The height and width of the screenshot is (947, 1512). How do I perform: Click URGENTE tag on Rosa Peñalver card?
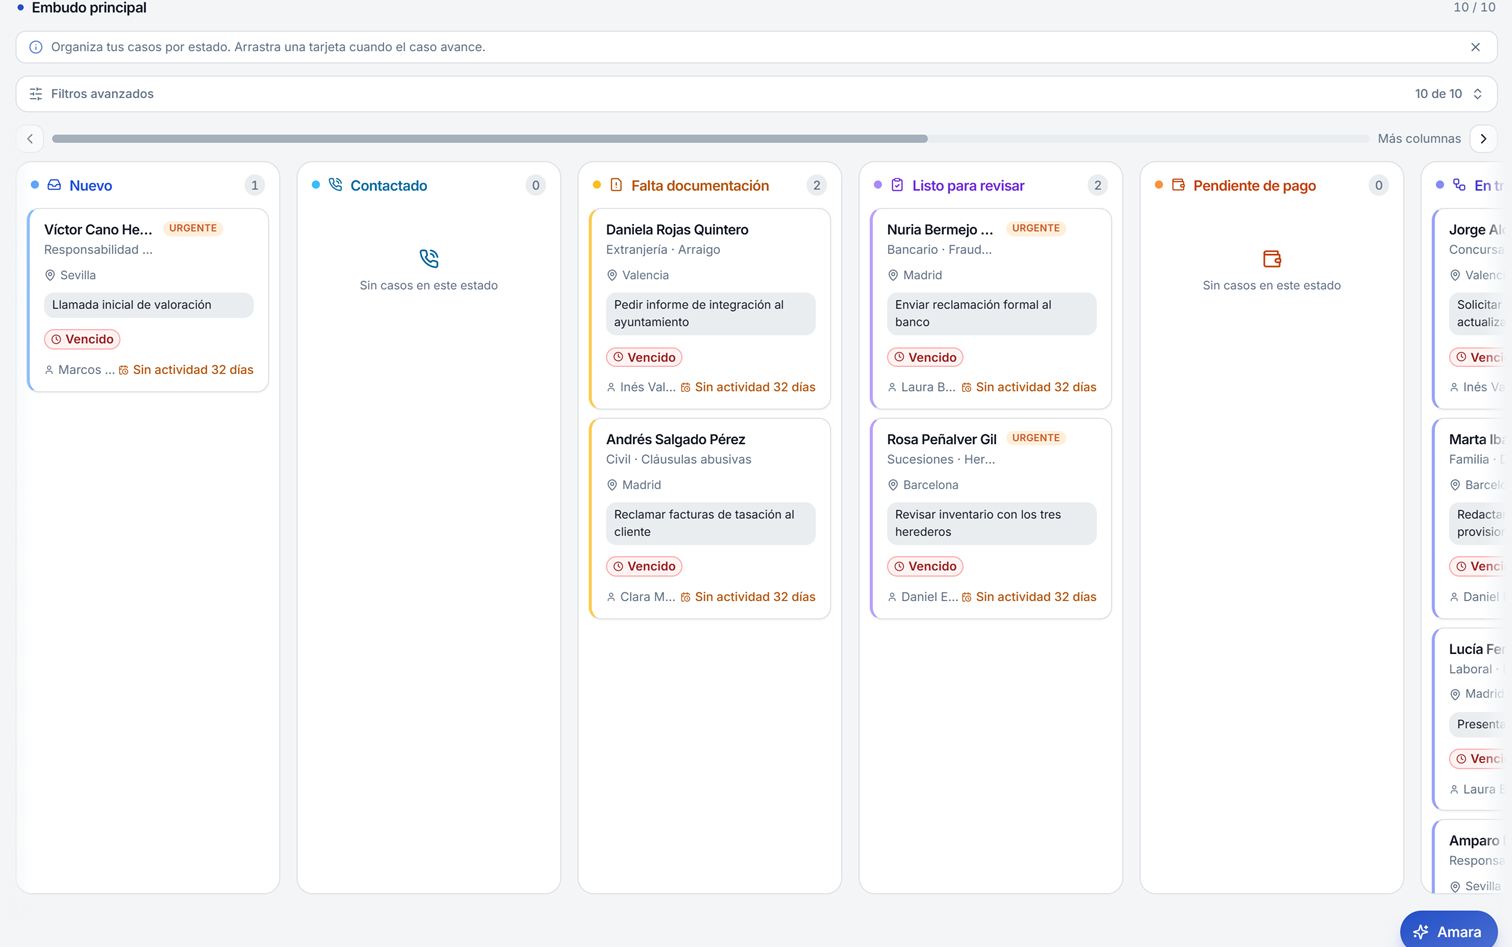tap(1036, 438)
